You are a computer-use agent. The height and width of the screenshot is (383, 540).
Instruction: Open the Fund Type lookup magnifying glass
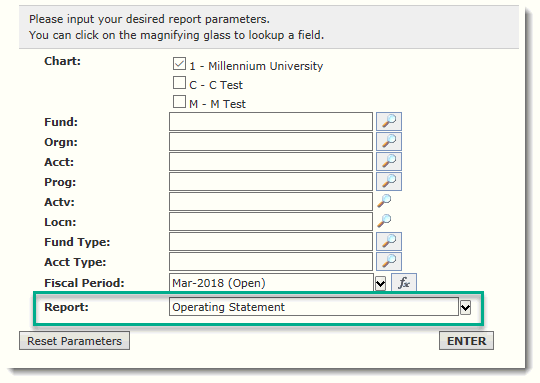389,241
